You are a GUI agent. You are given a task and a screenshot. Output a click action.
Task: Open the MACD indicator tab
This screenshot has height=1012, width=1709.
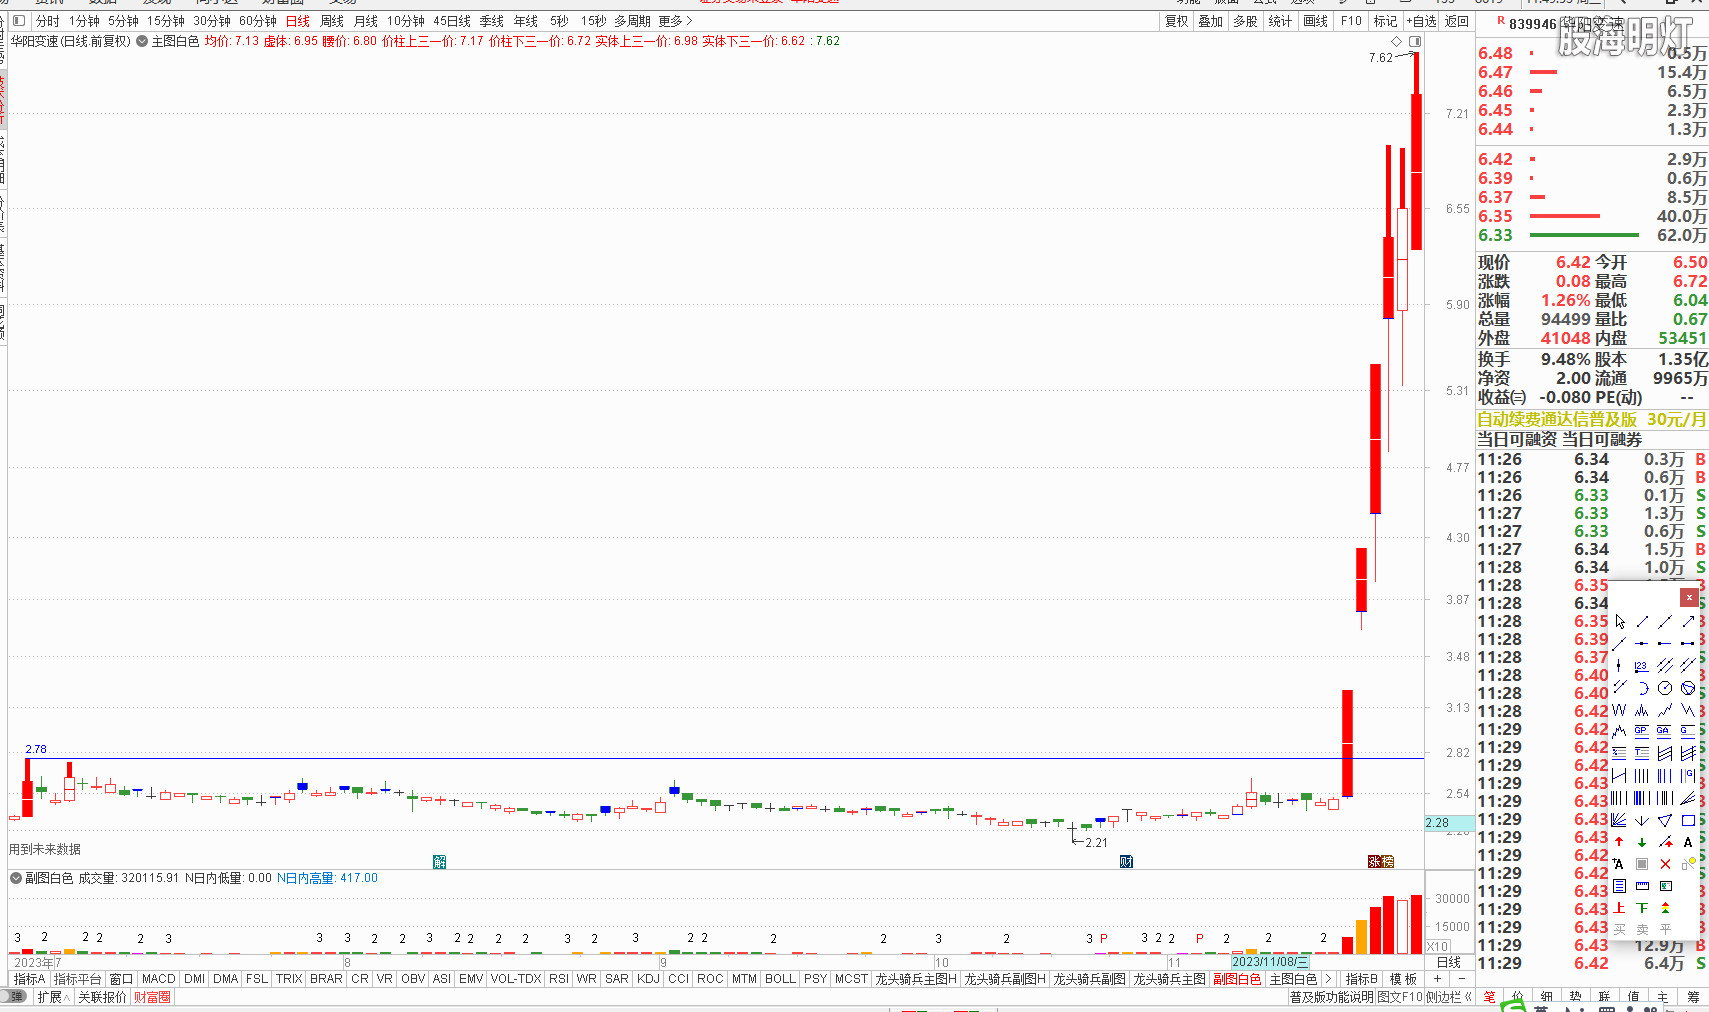pos(158,979)
